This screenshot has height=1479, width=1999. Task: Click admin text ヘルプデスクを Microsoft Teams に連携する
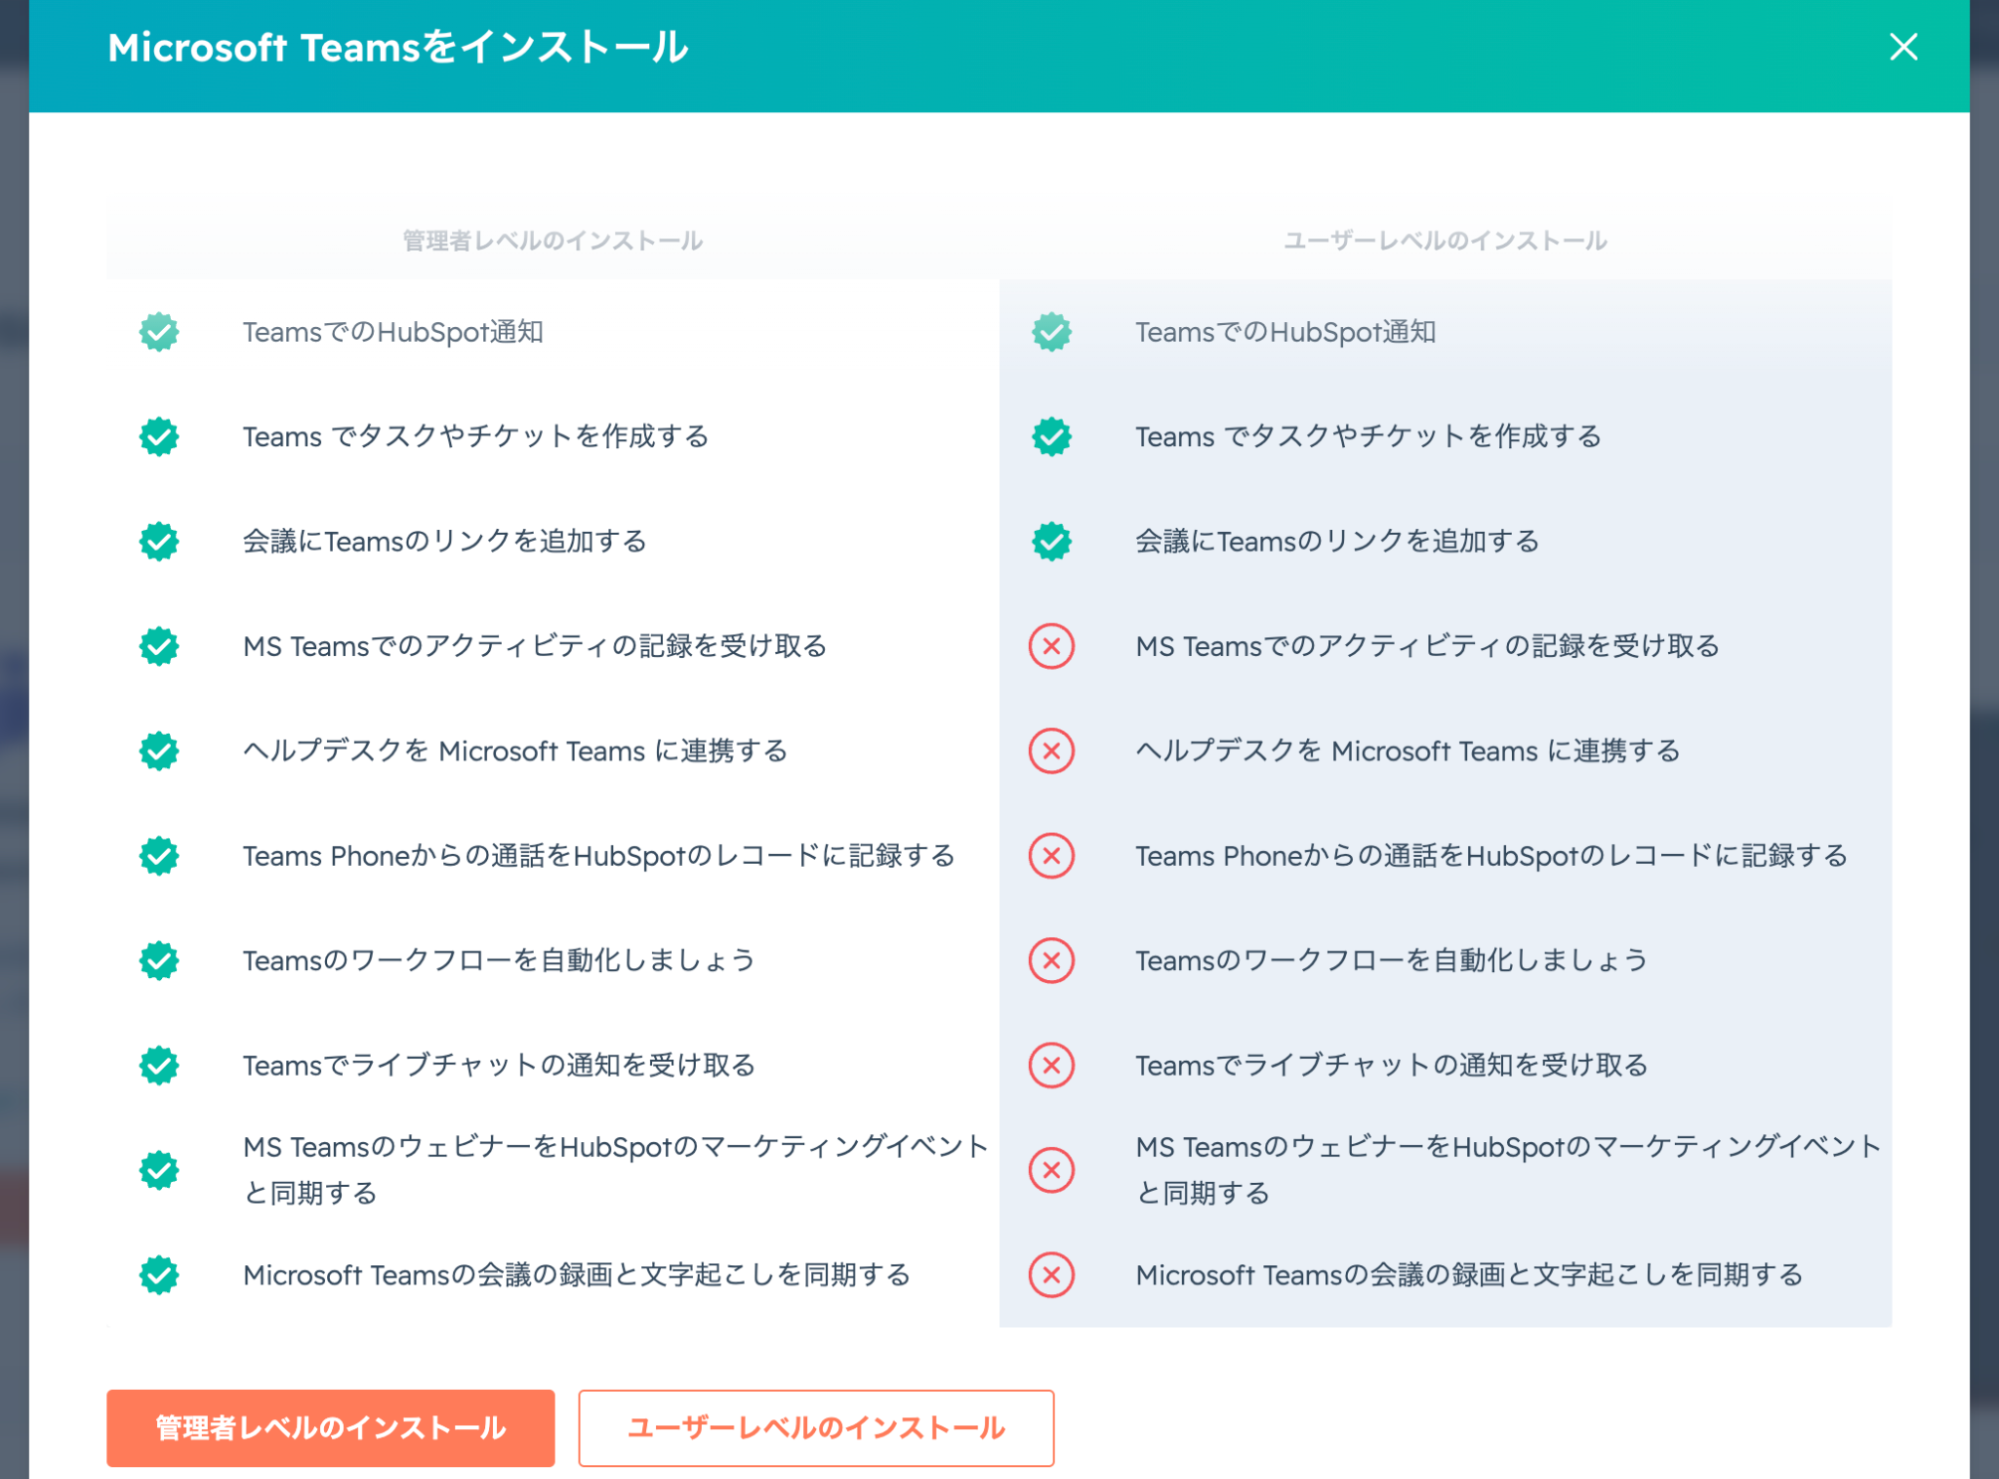pyautogui.click(x=515, y=751)
